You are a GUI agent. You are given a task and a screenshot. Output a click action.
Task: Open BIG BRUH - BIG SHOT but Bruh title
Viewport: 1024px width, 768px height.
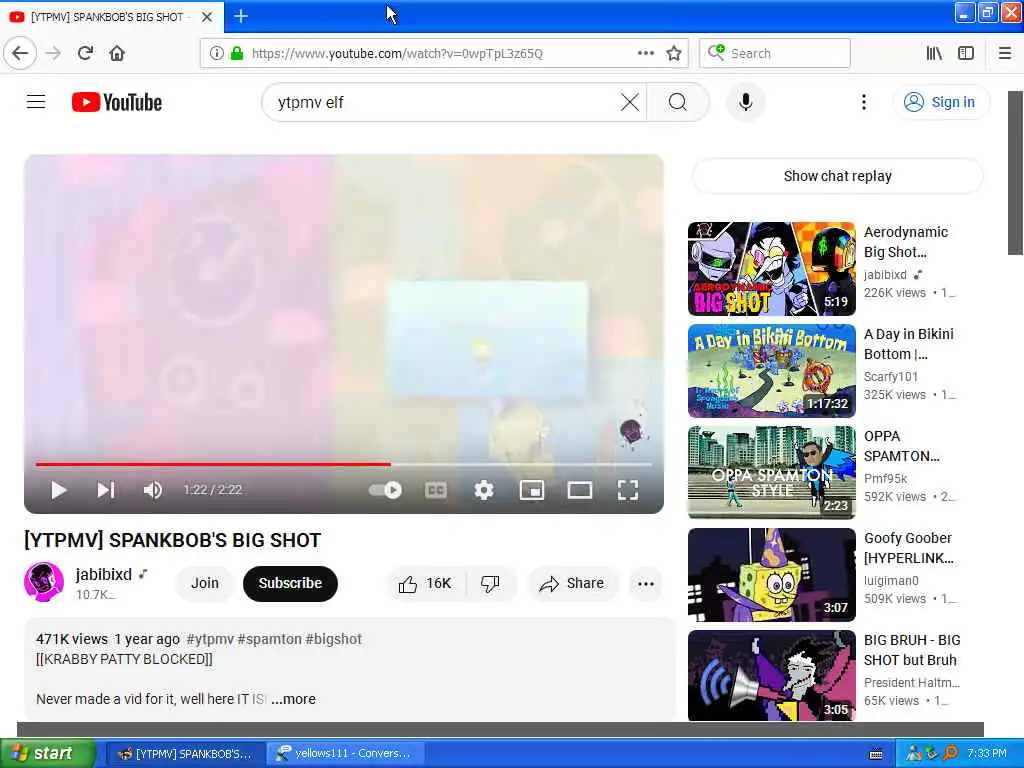pyautogui.click(x=912, y=650)
